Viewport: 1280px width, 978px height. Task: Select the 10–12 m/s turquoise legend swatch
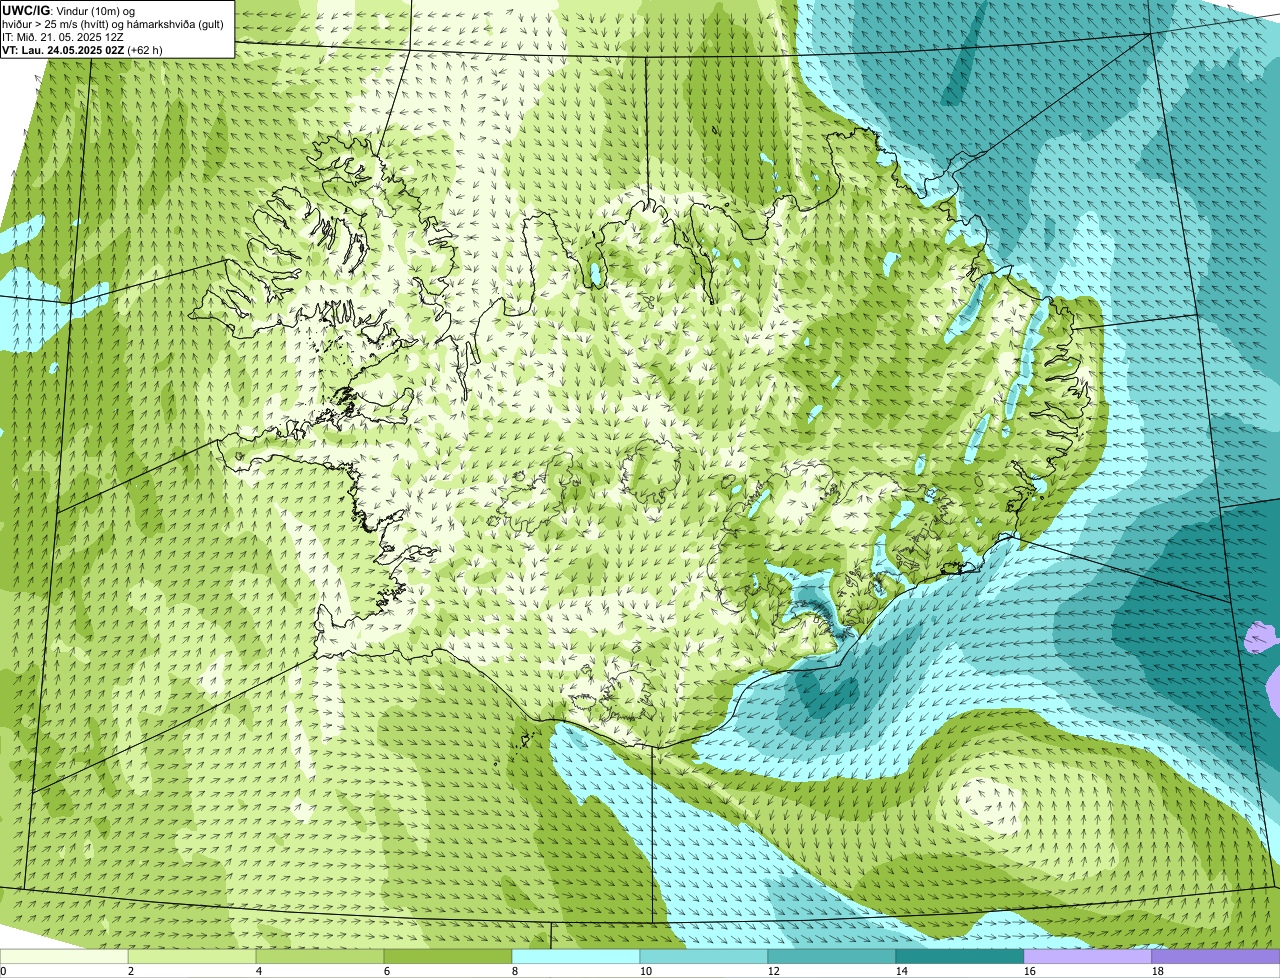click(x=704, y=956)
